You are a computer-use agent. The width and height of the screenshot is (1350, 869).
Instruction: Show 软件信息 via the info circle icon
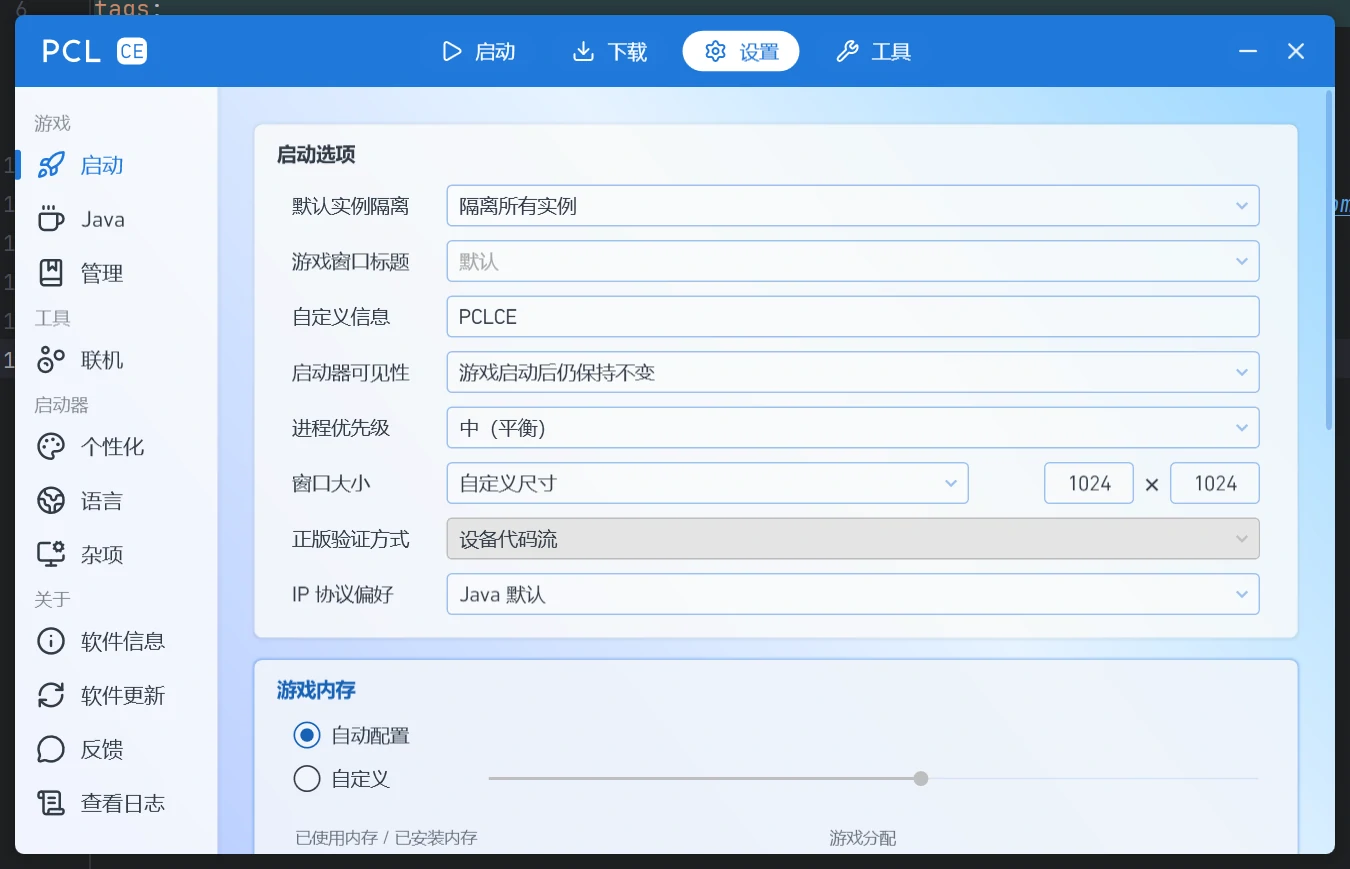coord(51,641)
